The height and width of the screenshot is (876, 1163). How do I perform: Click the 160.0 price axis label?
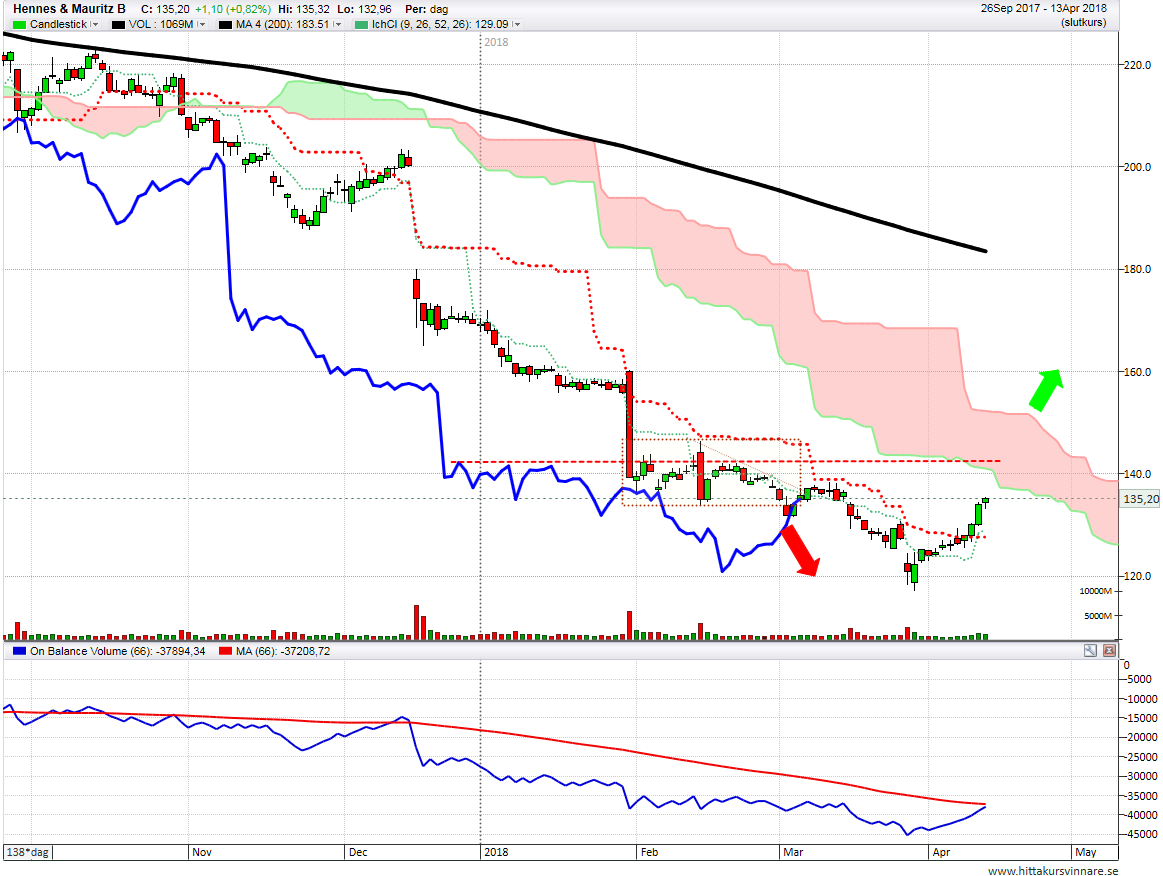(x=1137, y=372)
